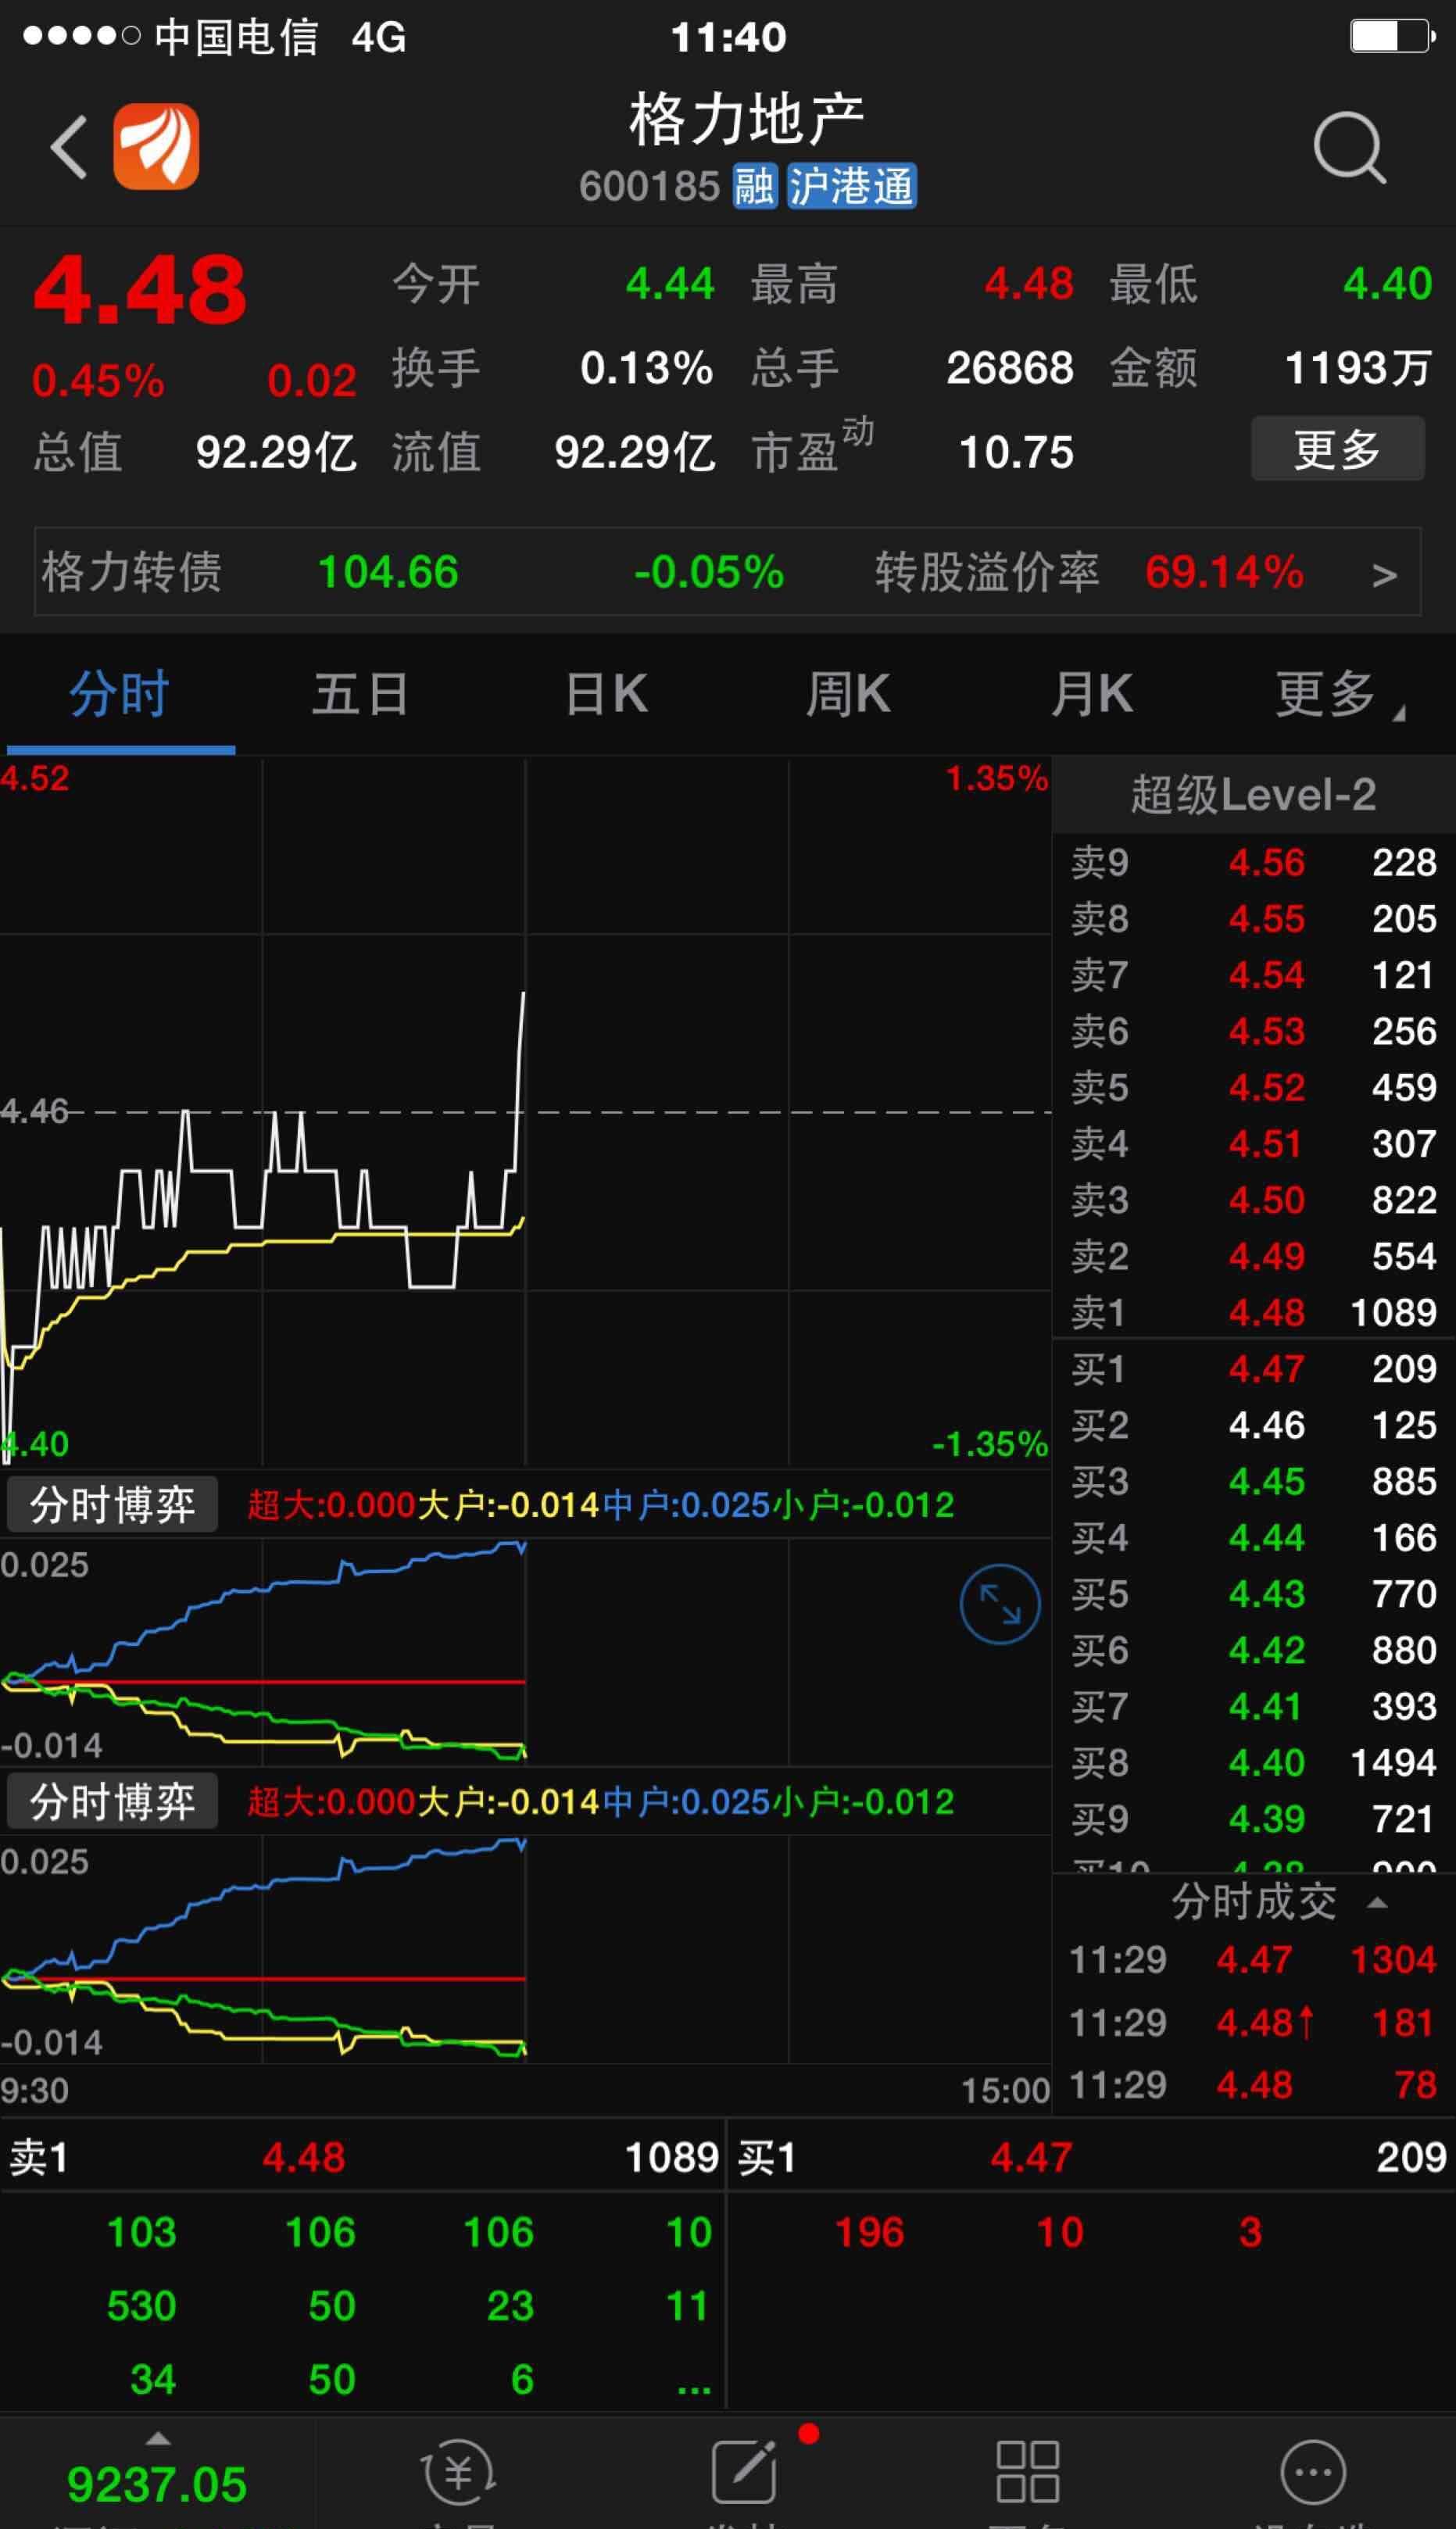Open the trade yen icon
This screenshot has height=2529, width=1456.
coord(457,2472)
